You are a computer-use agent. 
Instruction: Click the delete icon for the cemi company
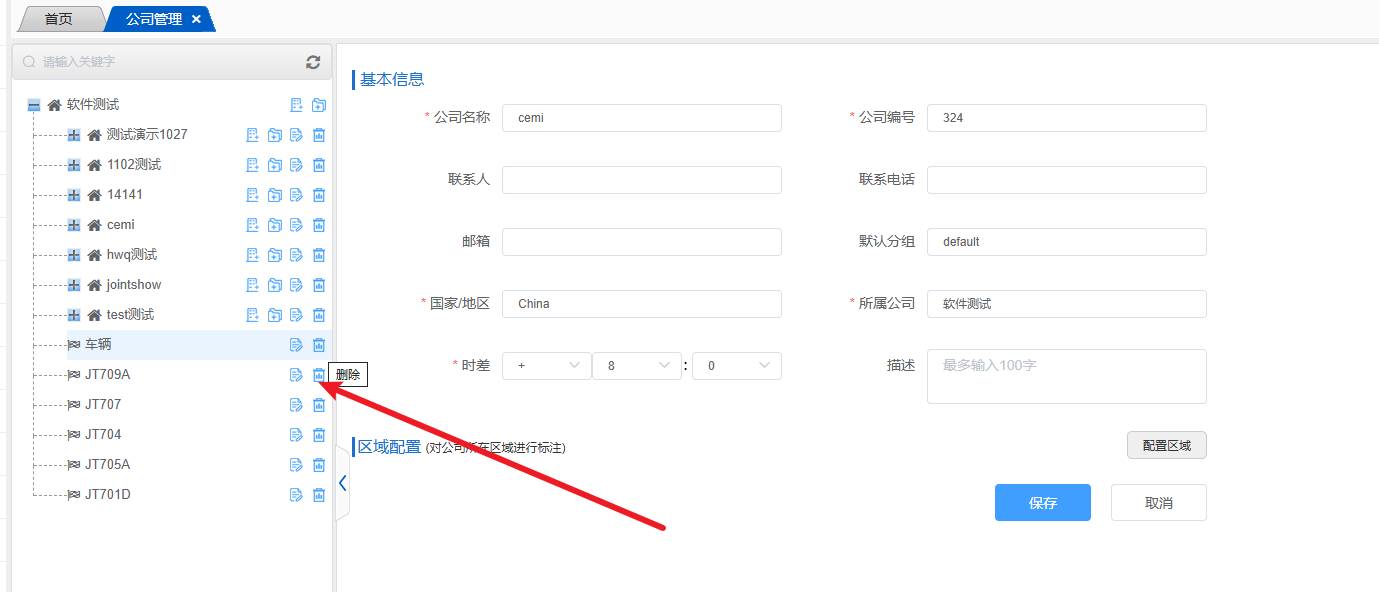(x=319, y=225)
